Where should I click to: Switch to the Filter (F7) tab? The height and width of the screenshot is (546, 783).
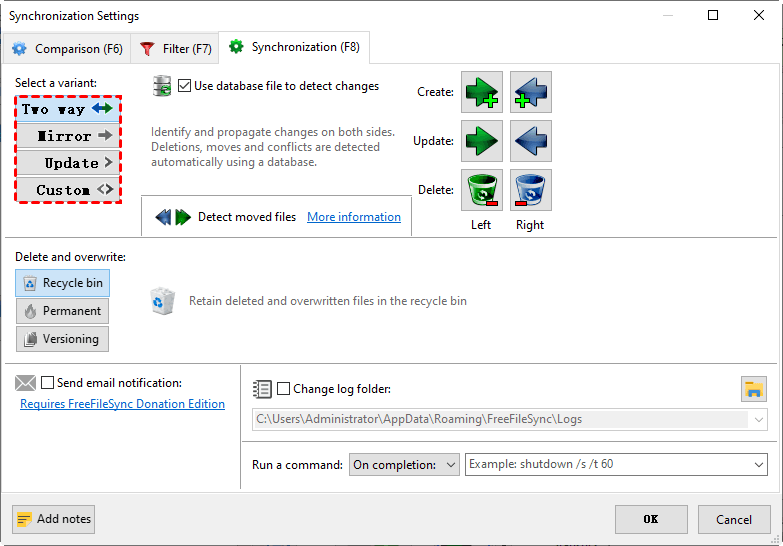click(176, 48)
